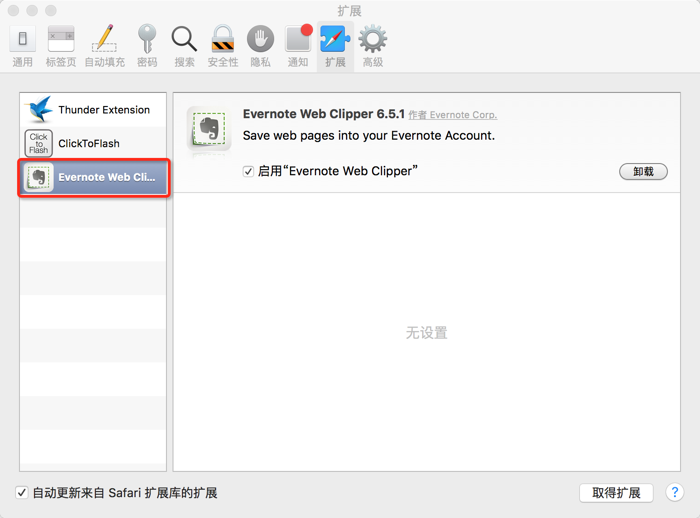Open the 密码 Passwords key pane
This screenshot has height=518, width=700.
(147, 46)
